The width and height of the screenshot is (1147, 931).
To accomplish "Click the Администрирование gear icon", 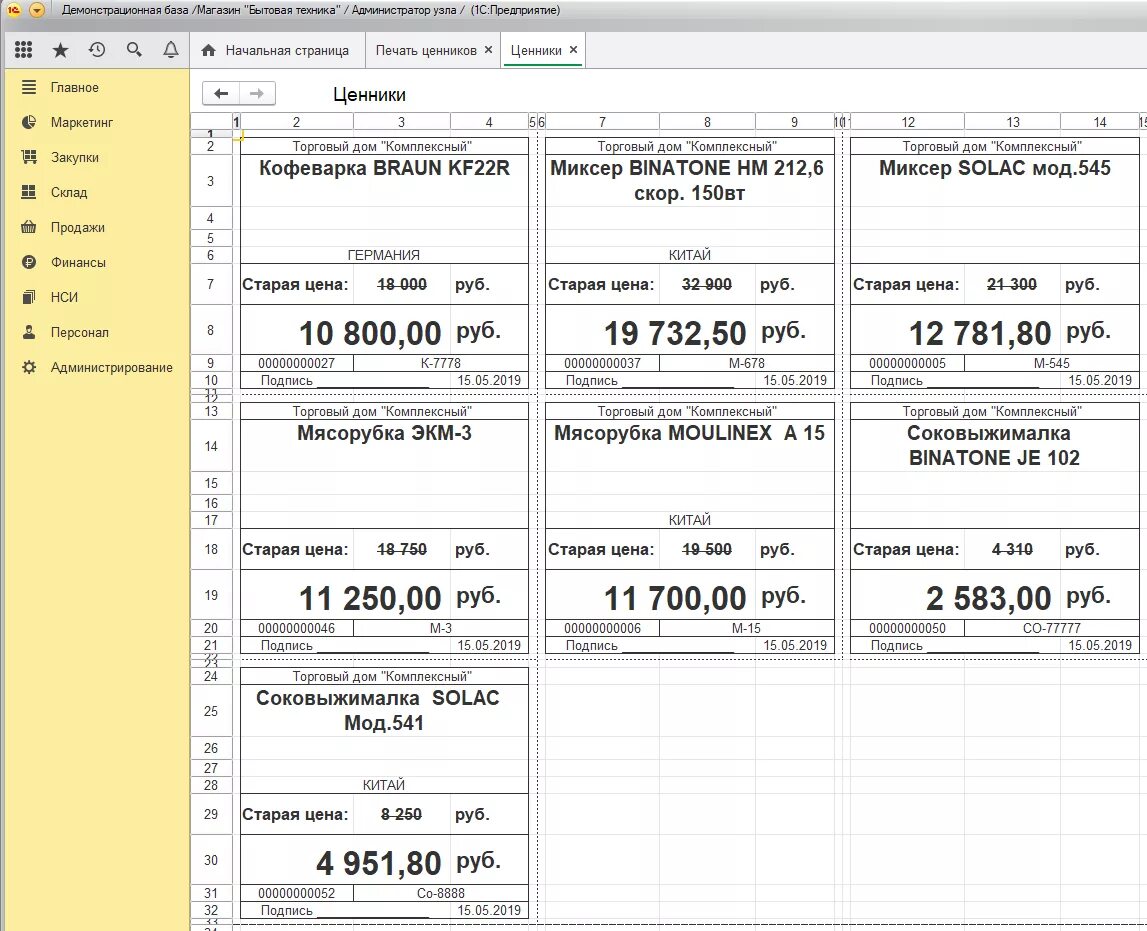I will 29,367.
